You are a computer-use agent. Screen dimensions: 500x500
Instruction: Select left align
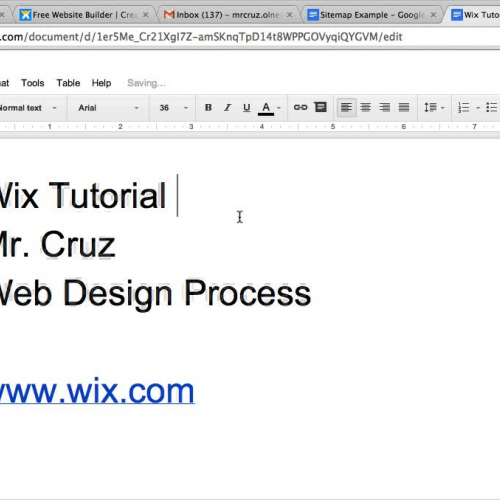point(346,107)
